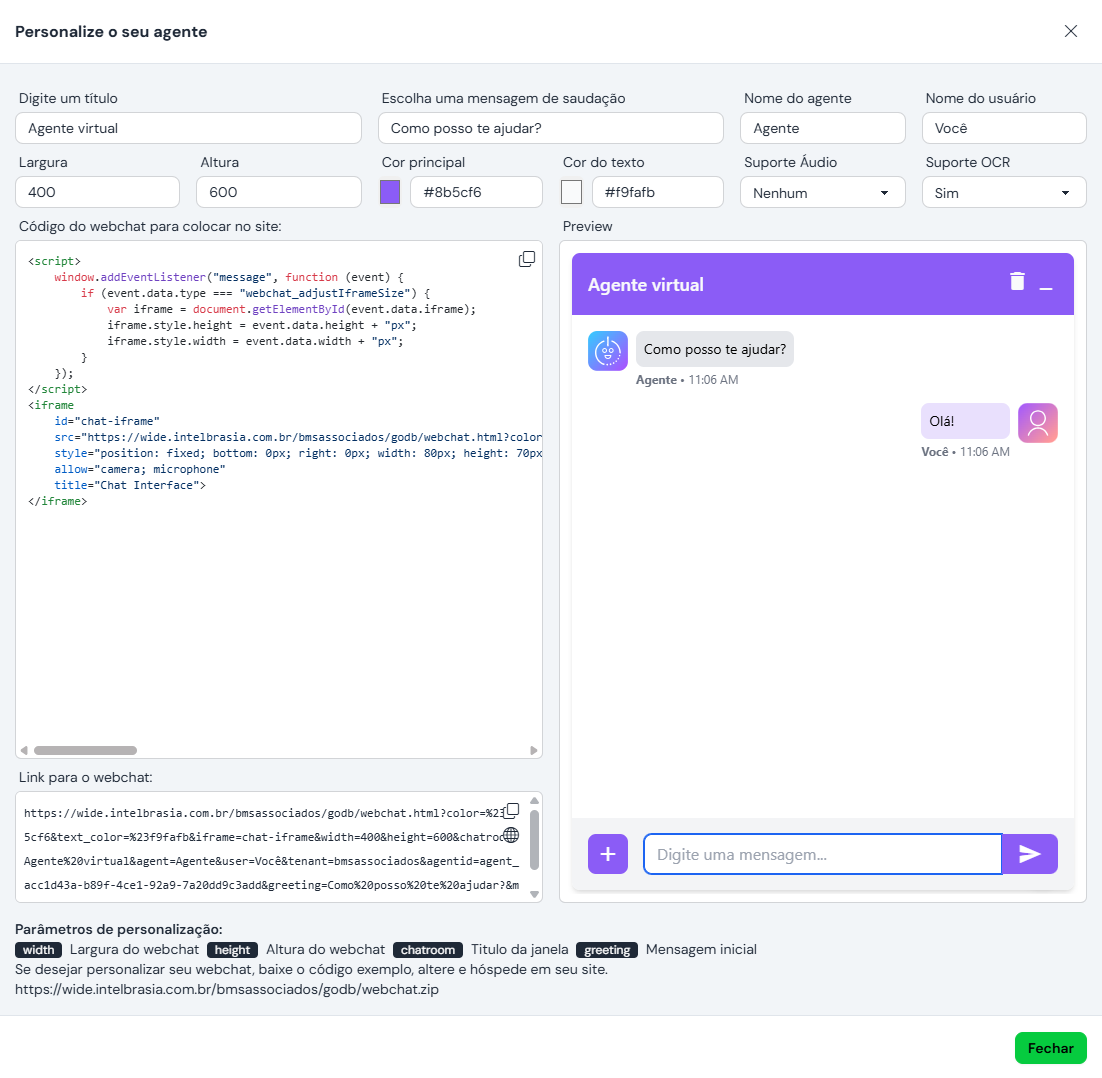
Task: Click 'Agente virtual' preview header title
Action: [645, 285]
